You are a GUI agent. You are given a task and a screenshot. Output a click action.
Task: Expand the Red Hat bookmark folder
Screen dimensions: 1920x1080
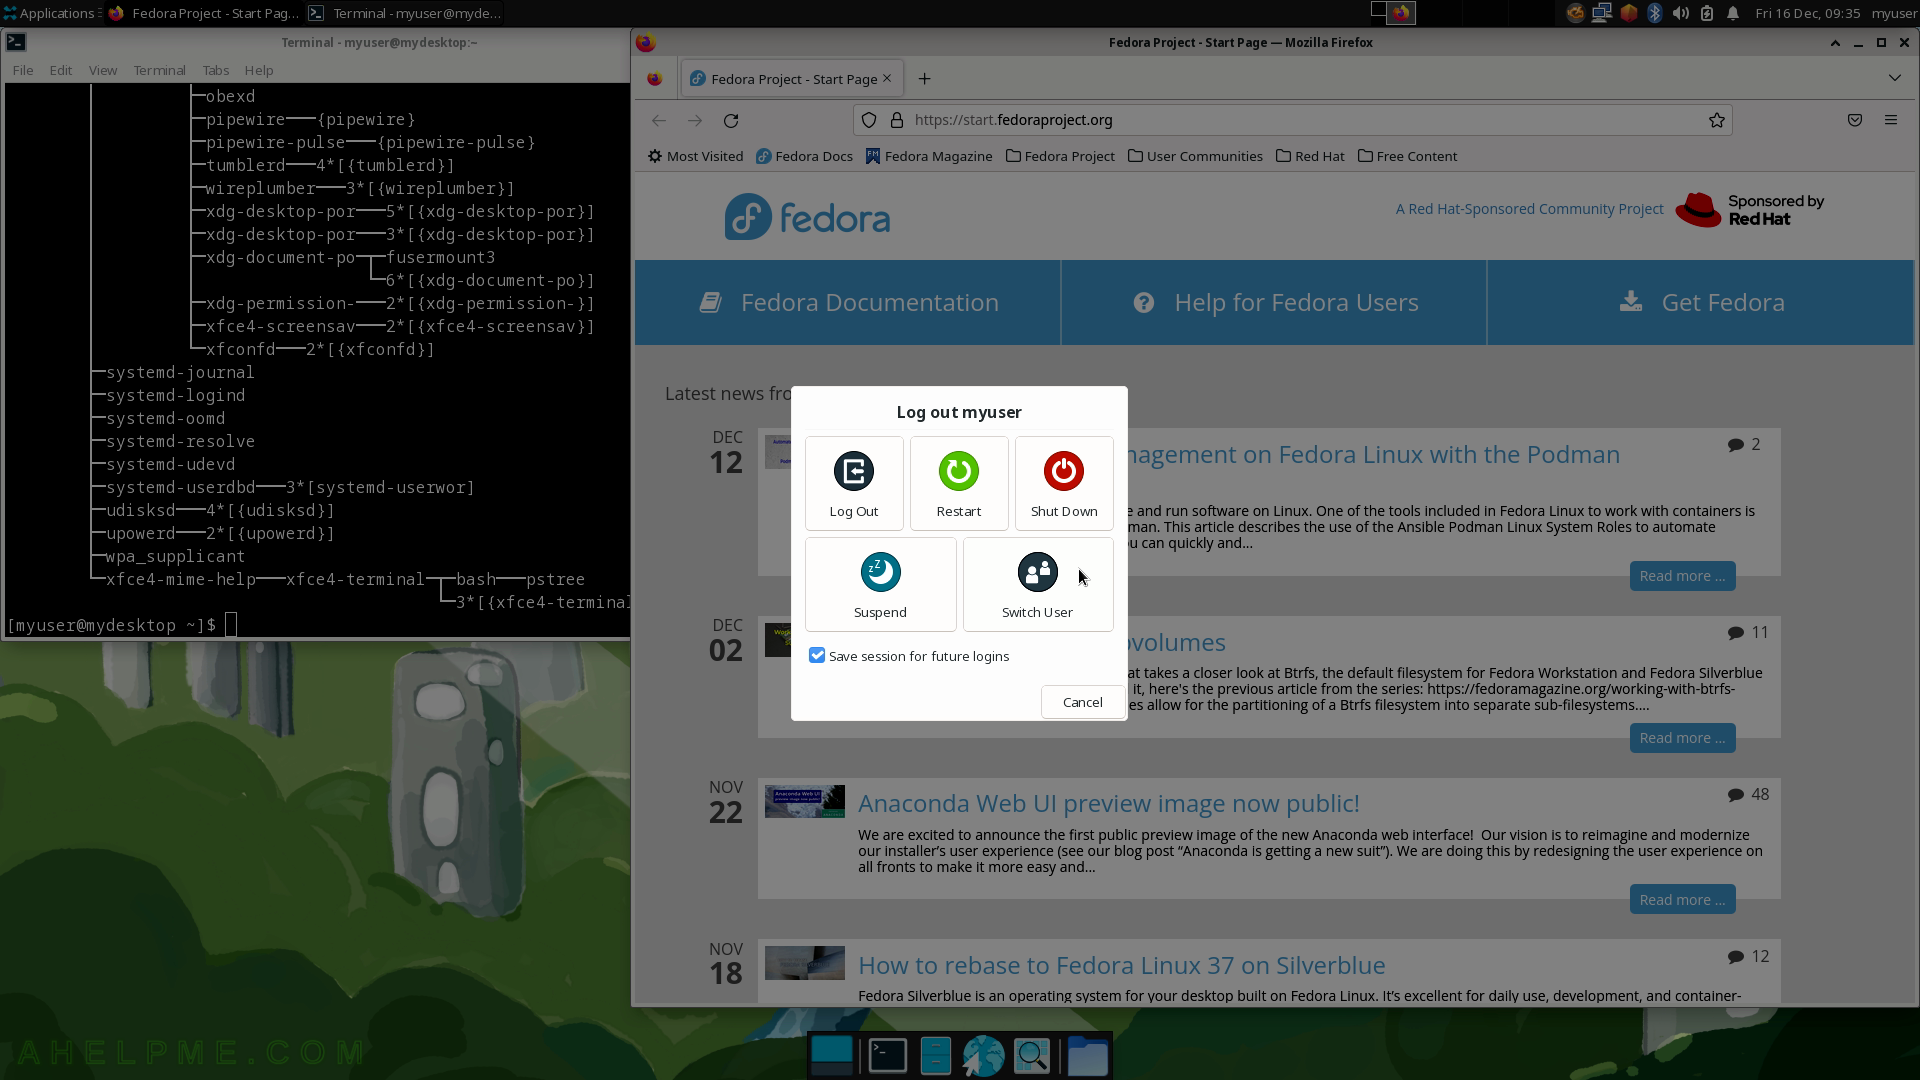(1311, 156)
